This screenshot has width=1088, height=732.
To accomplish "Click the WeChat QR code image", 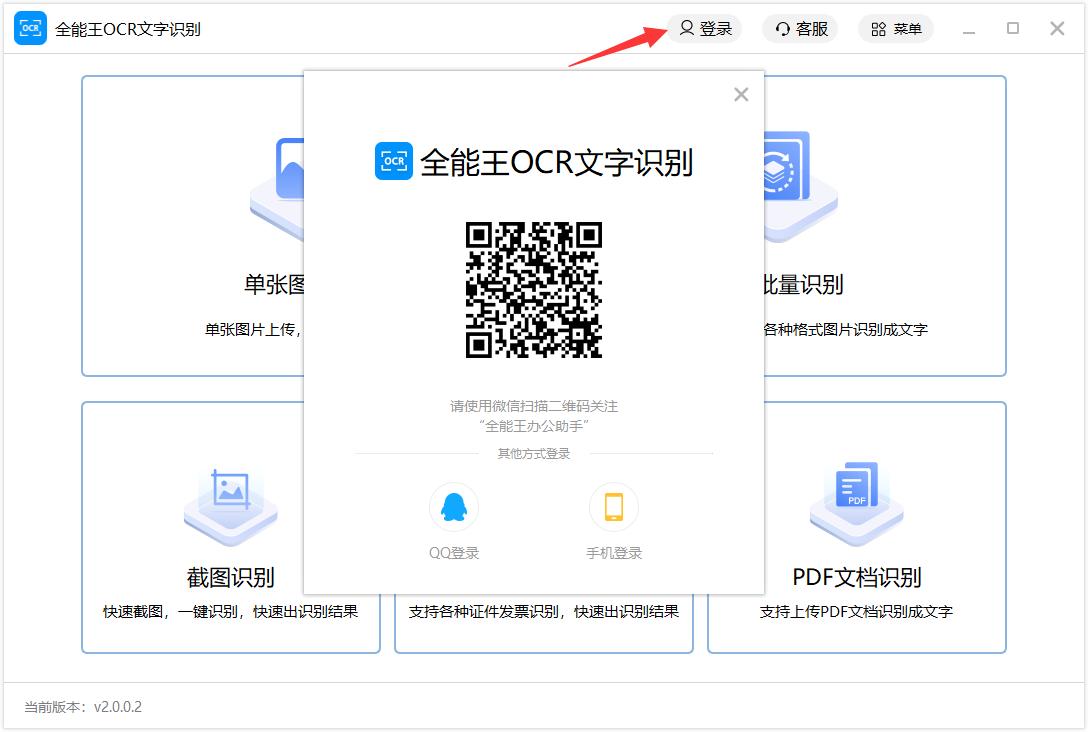I will pos(534,290).
